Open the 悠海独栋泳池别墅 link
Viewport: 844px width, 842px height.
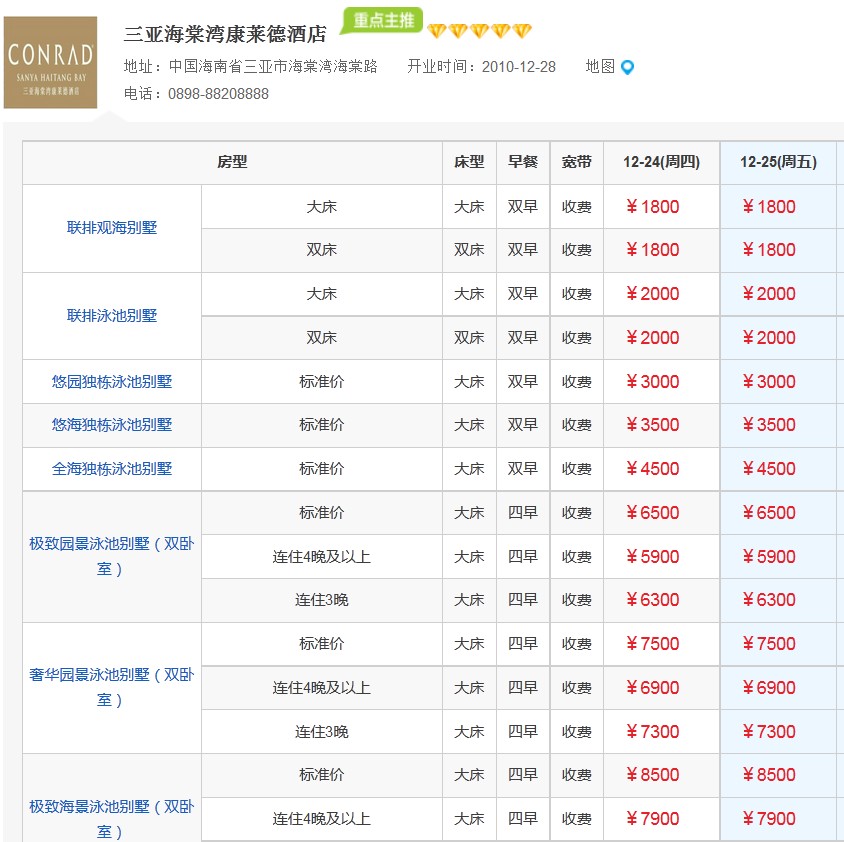[x=112, y=425]
